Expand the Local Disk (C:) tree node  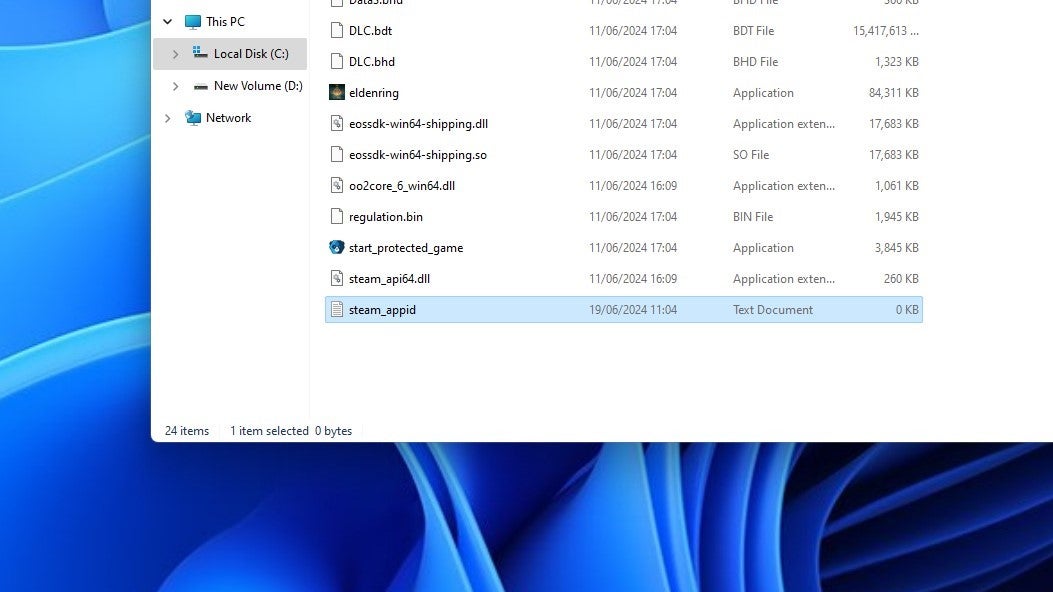pos(175,53)
